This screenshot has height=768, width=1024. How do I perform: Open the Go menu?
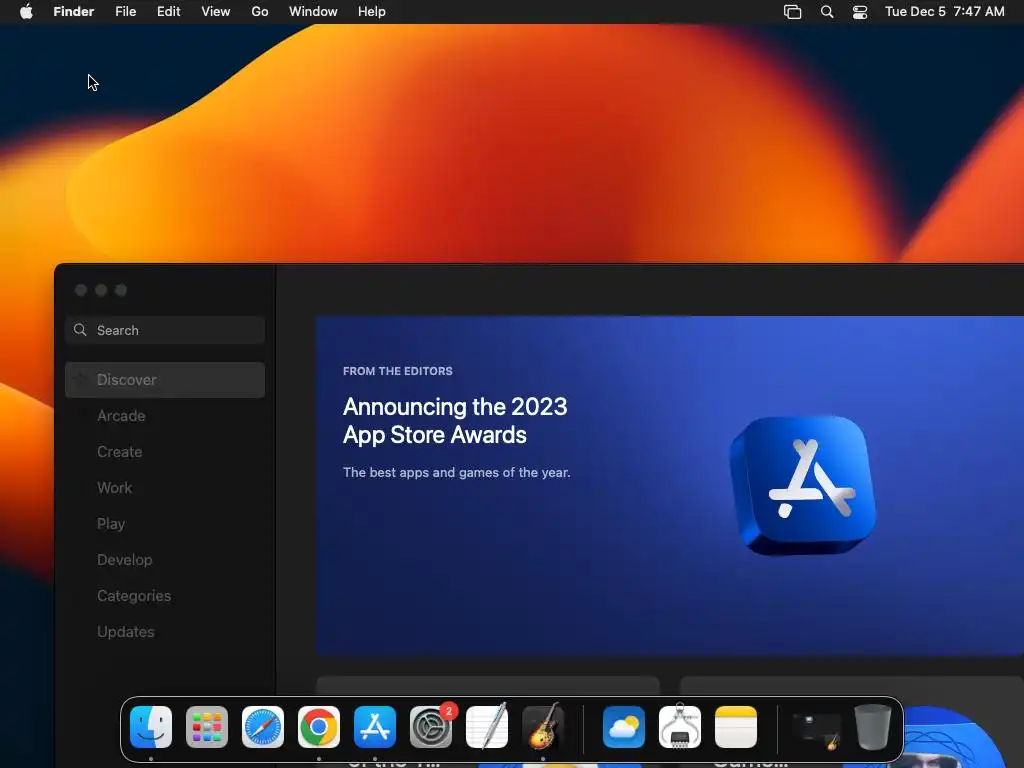pos(260,12)
